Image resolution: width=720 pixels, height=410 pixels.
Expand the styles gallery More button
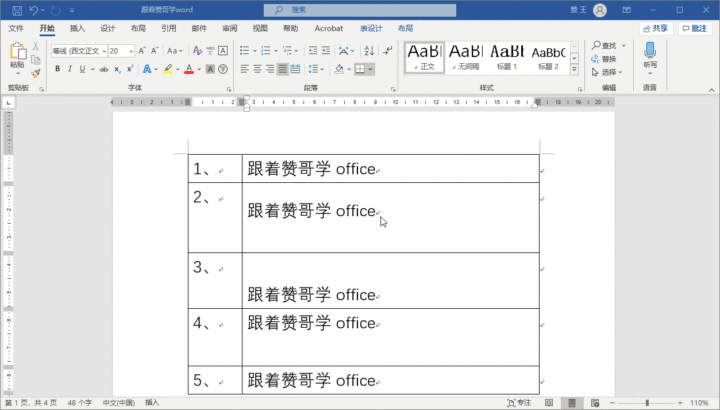point(574,69)
